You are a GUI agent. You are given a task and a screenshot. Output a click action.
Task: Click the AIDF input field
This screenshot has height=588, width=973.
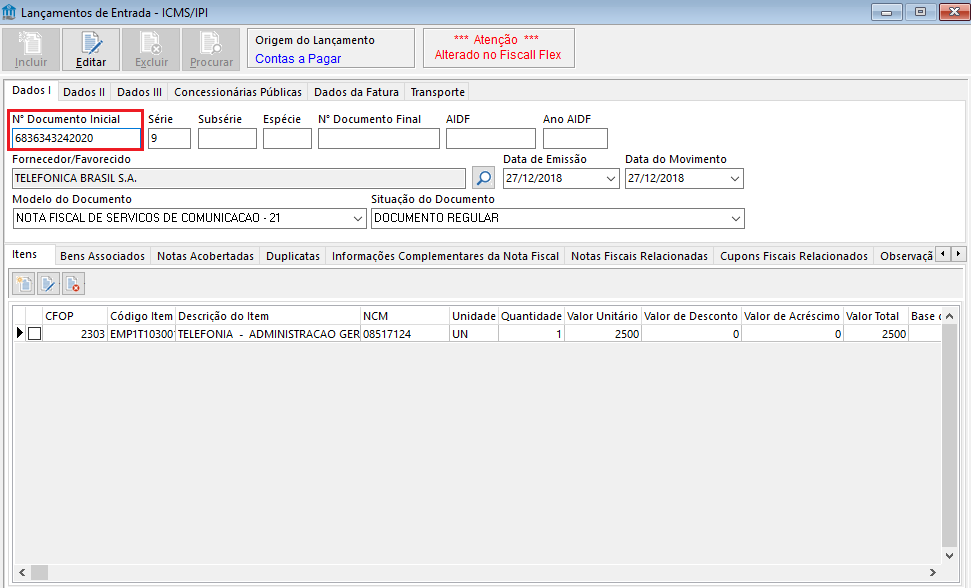(491, 138)
